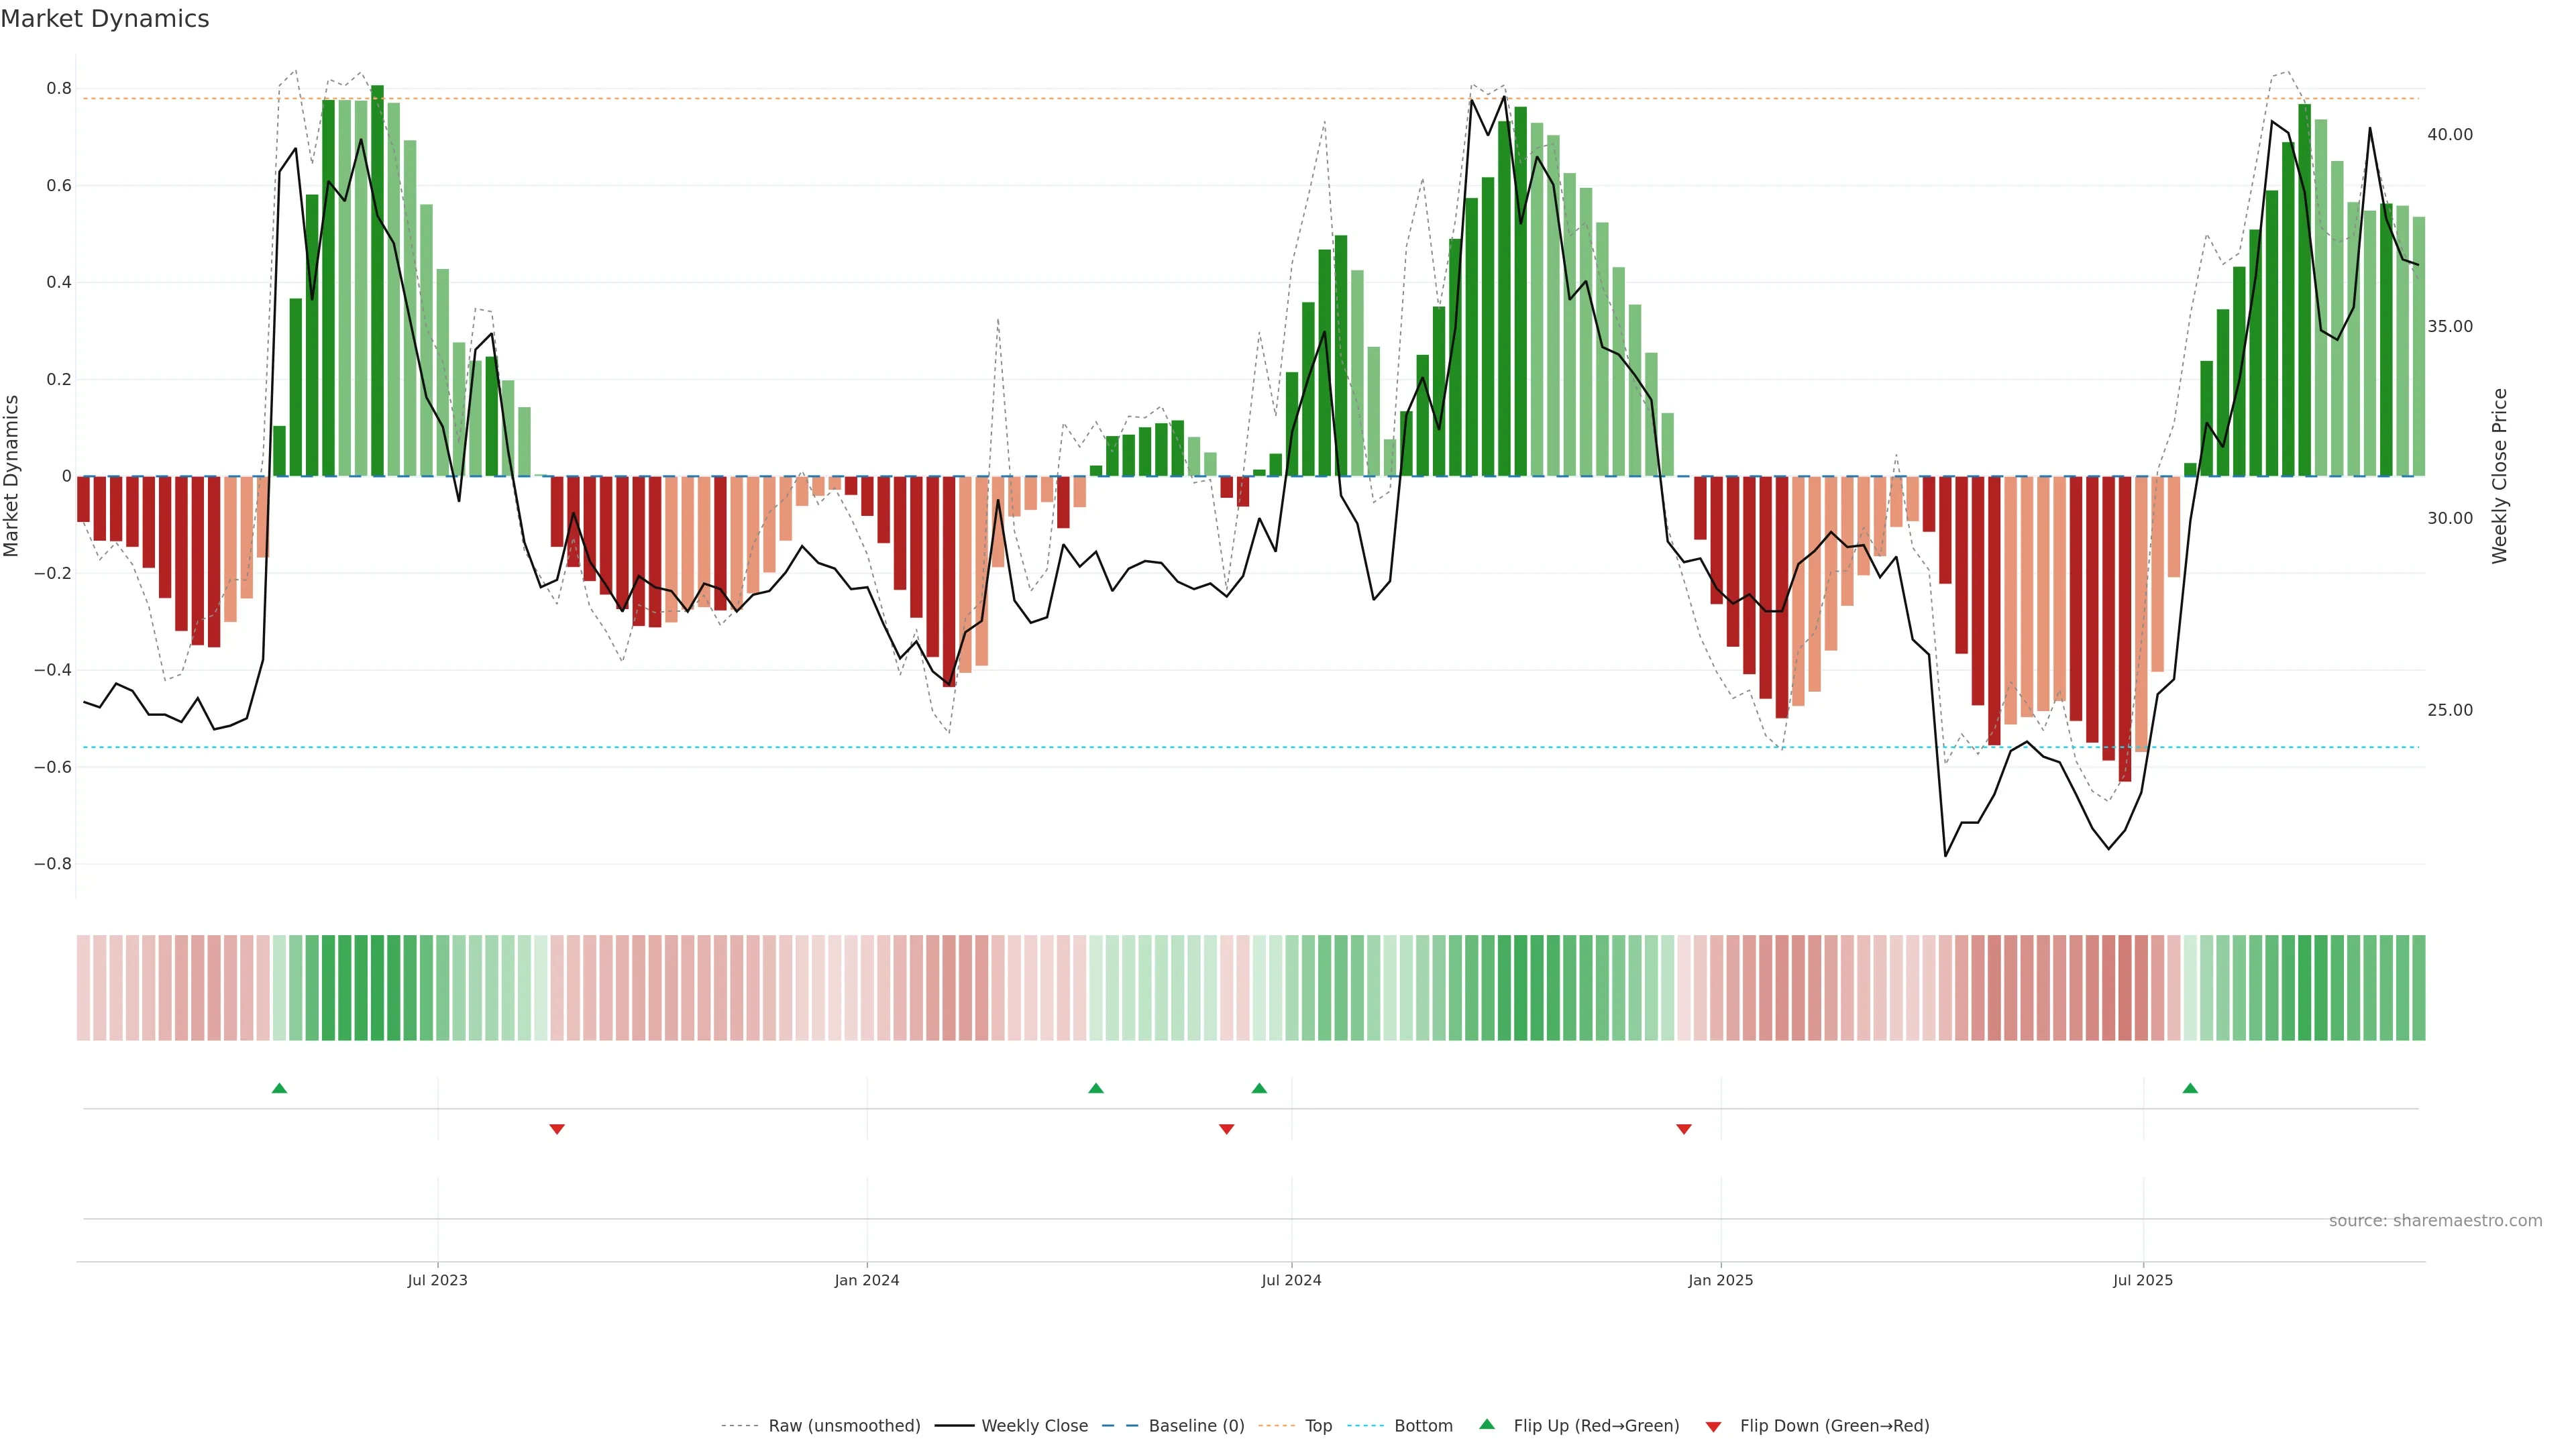
Task: Click the Weekly Close Price axis title
Action: [2500, 476]
